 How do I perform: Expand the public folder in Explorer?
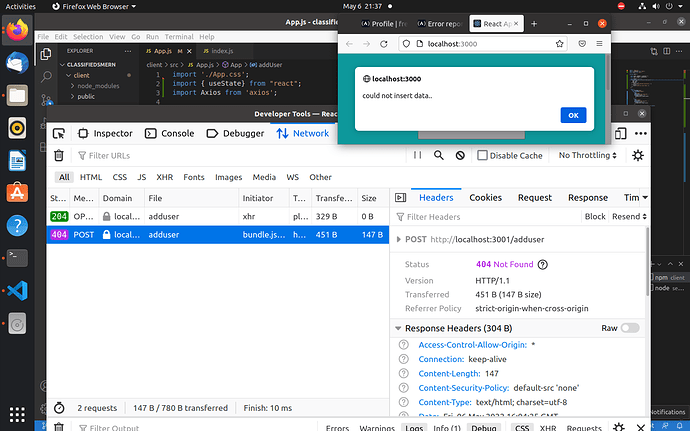pyautogui.click(x=86, y=96)
